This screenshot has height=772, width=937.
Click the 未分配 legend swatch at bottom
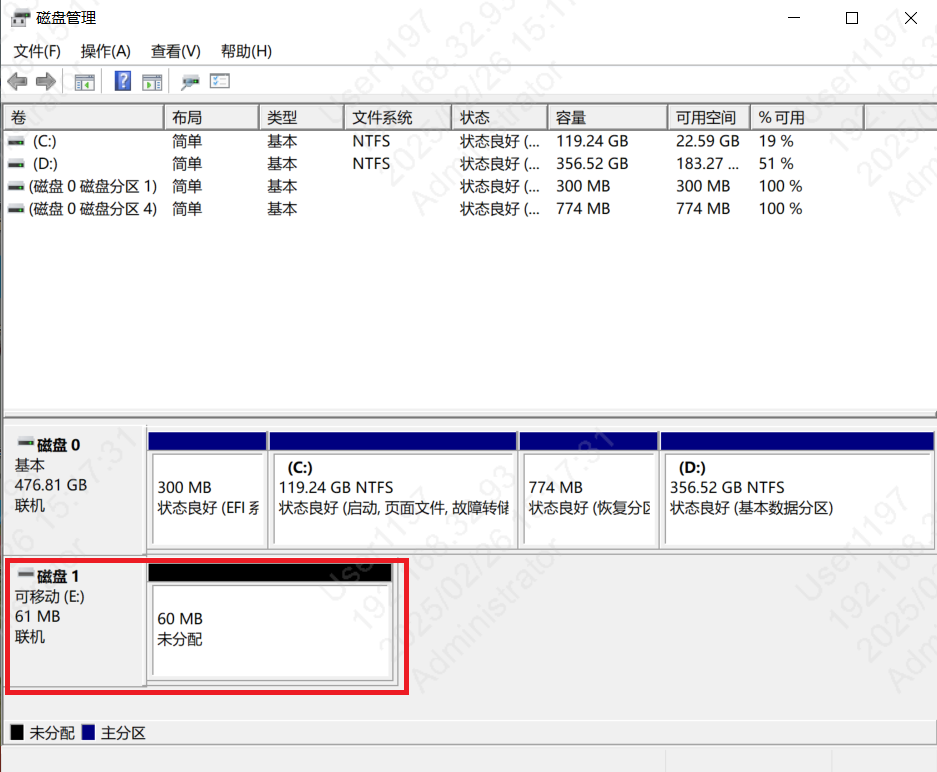(x=17, y=732)
